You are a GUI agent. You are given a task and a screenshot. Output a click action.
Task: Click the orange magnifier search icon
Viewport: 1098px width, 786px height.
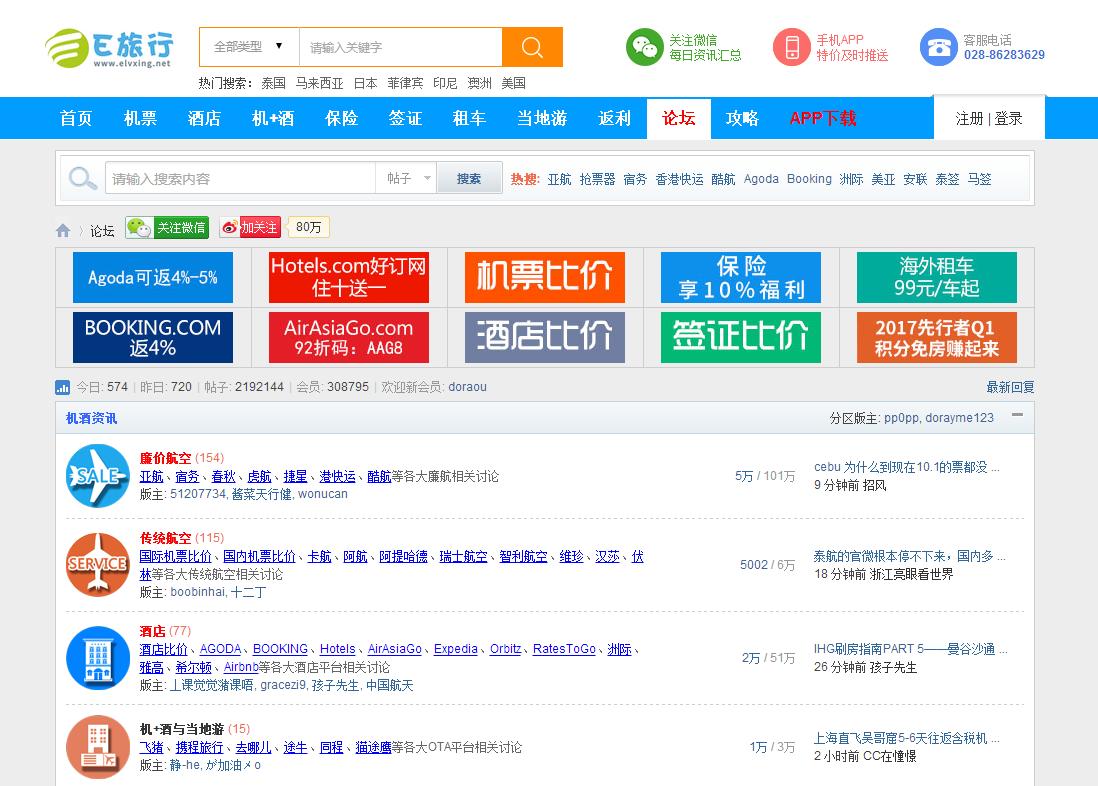(531, 47)
